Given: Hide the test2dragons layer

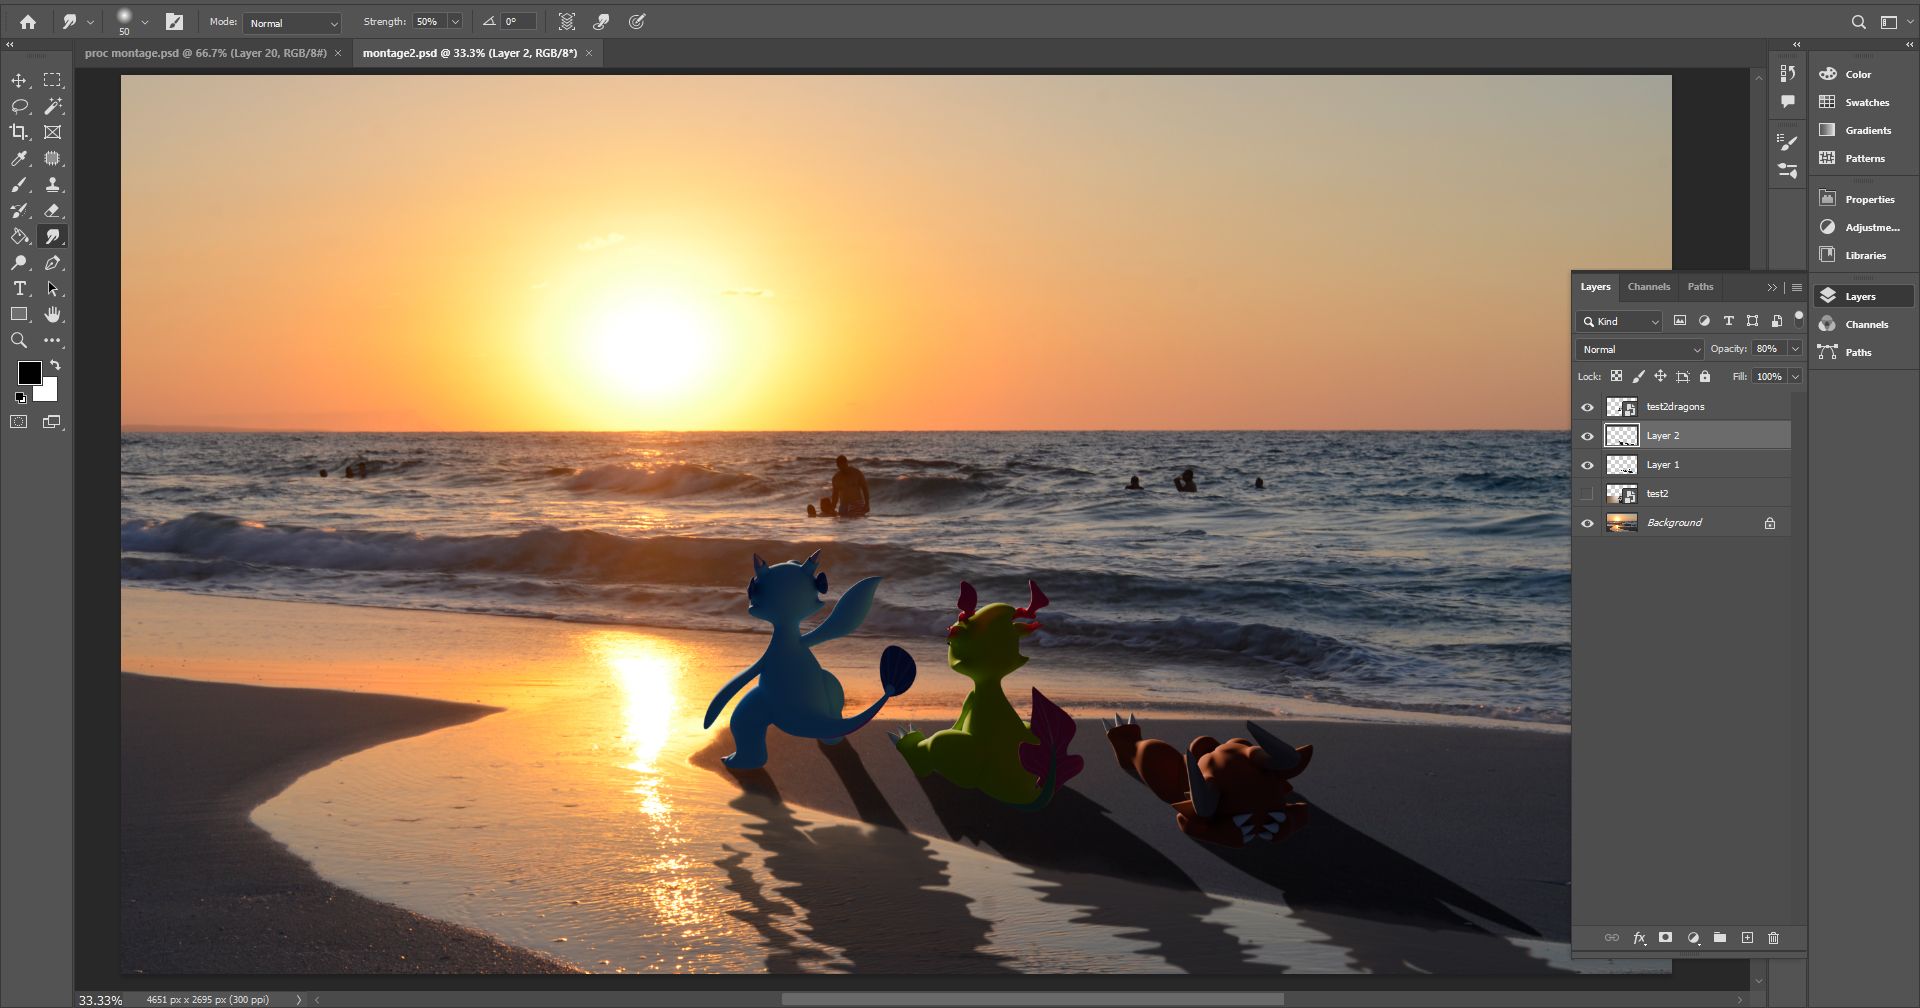Looking at the screenshot, I should pyautogui.click(x=1587, y=407).
